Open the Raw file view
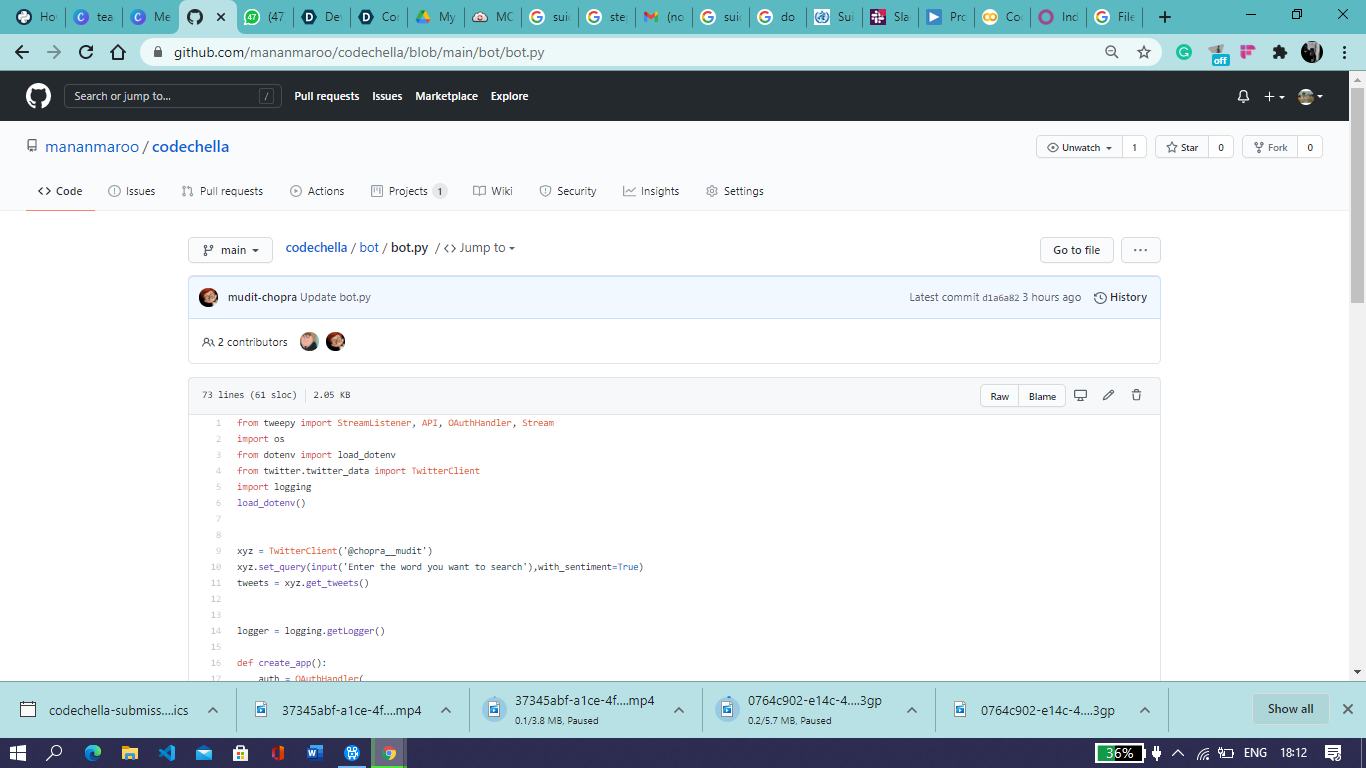Screen dimensions: 1366x768 [x=1000, y=396]
